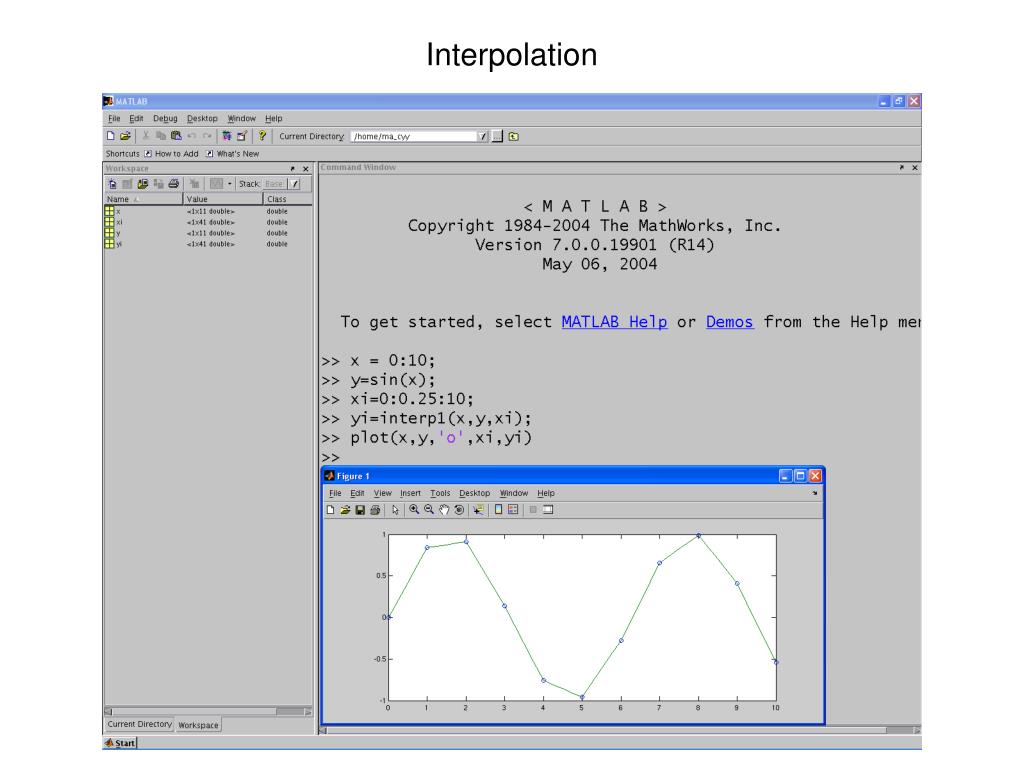This screenshot has width=1024, height=768.
Task: Toggle the Pan hand tool in Figure 1
Action: coord(444,510)
